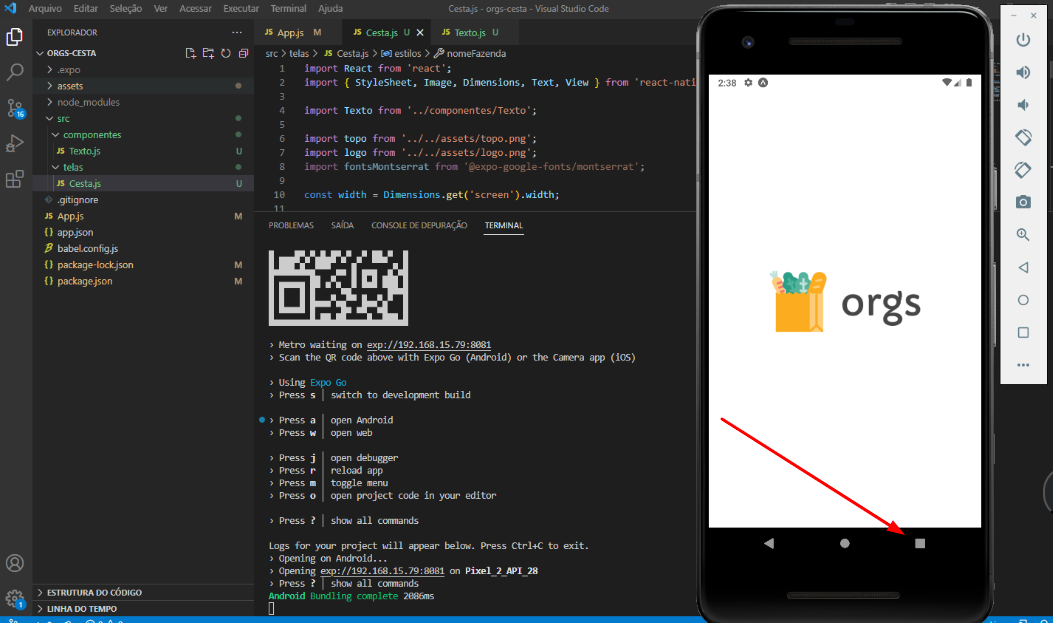Open the Explorer view in activity bar

point(14,37)
